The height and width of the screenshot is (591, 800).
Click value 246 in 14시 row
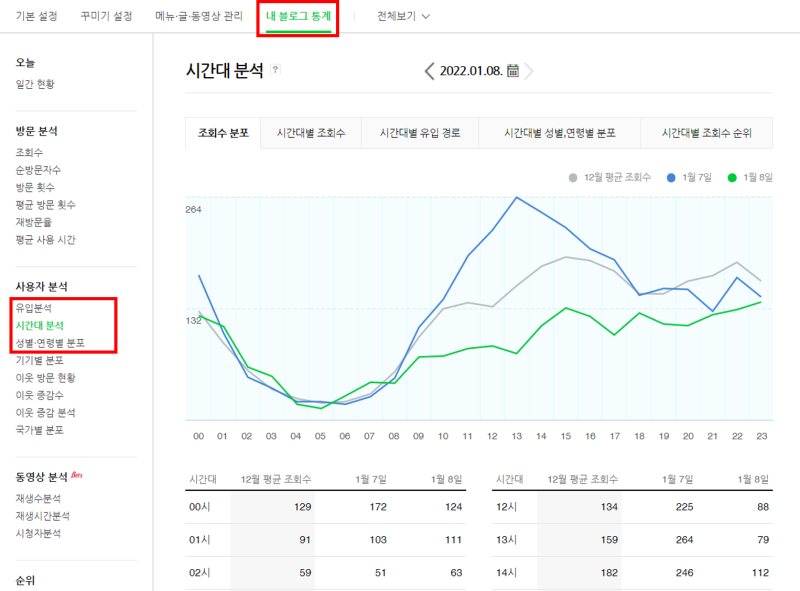(x=684, y=573)
